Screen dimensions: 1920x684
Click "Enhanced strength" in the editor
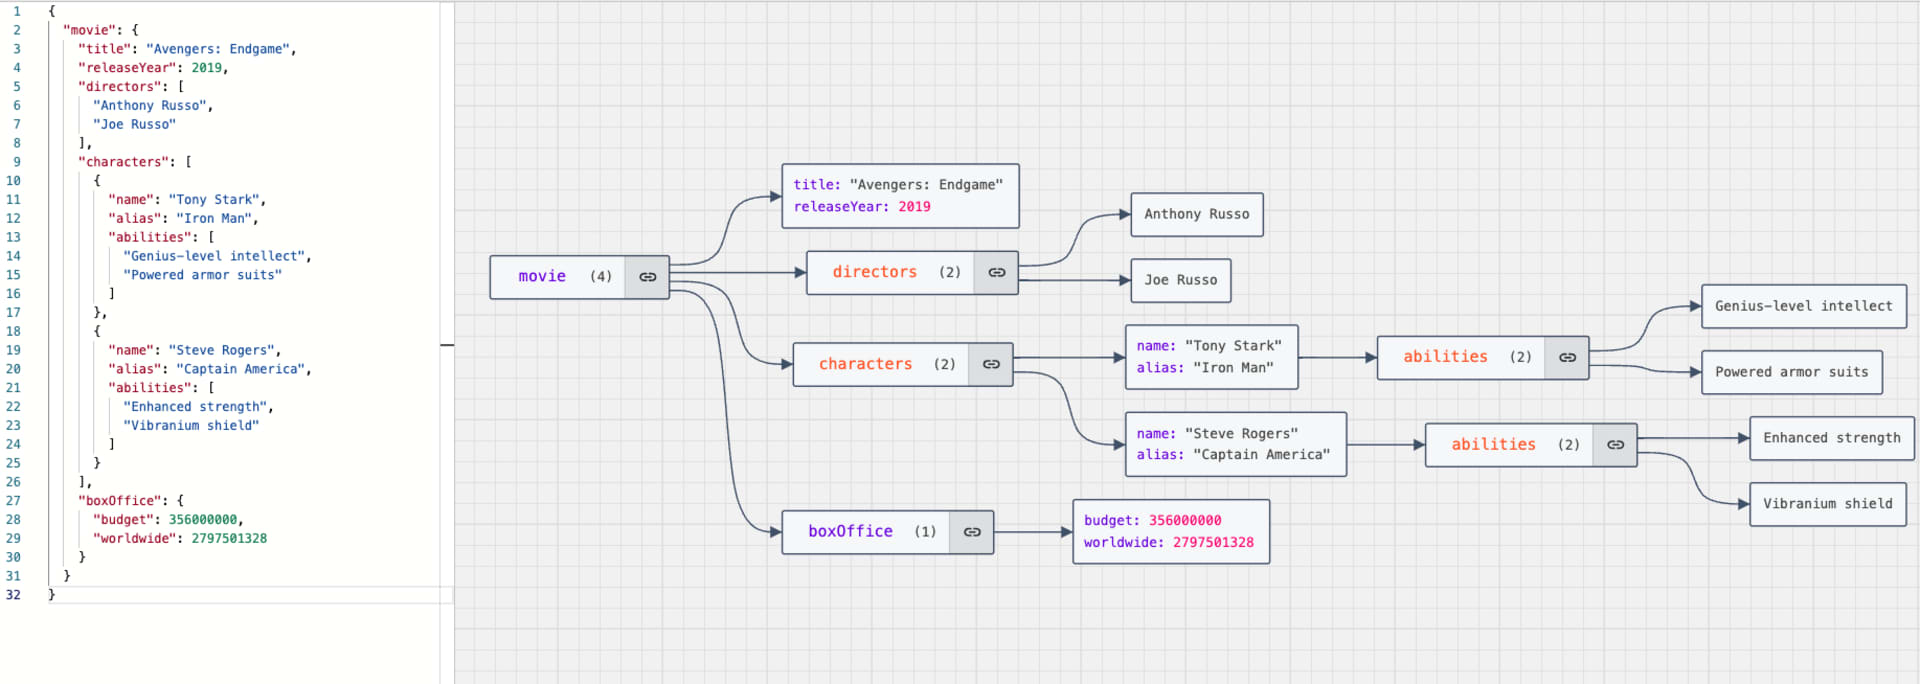[x=195, y=407]
